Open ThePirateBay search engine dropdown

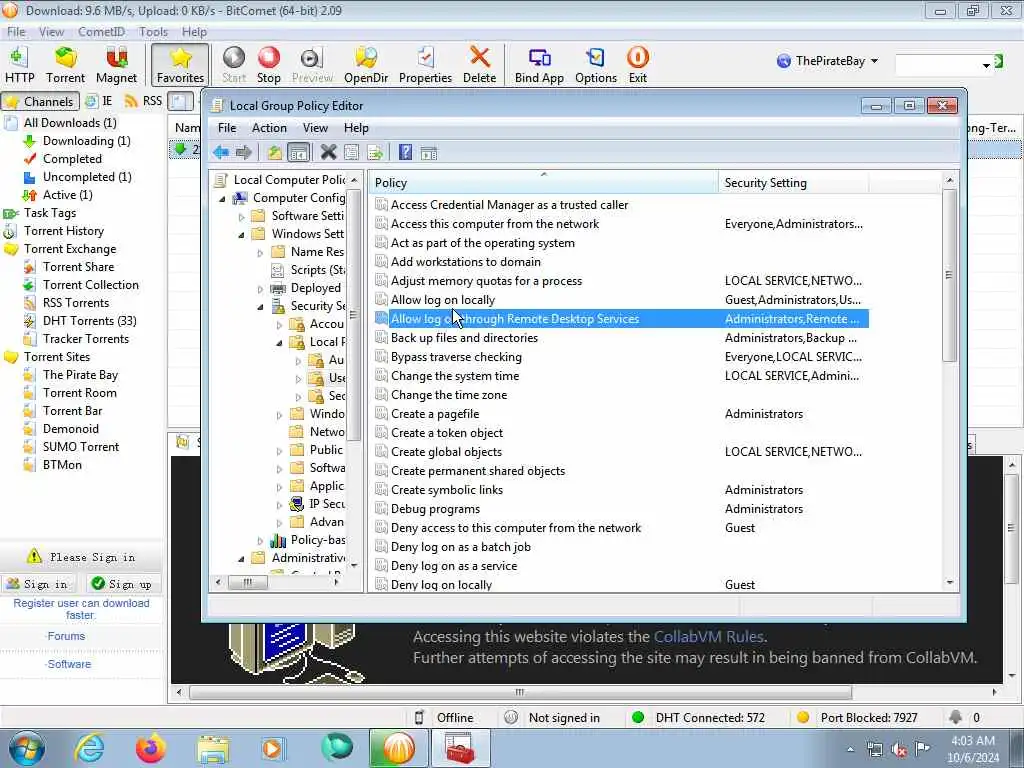[827, 61]
